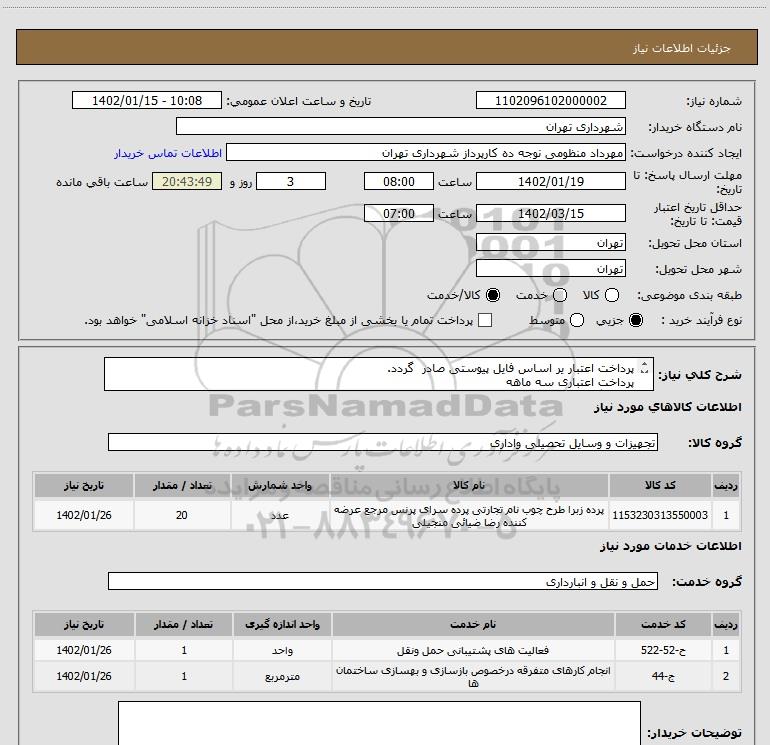Click the نام کالا column header

coord(469,485)
